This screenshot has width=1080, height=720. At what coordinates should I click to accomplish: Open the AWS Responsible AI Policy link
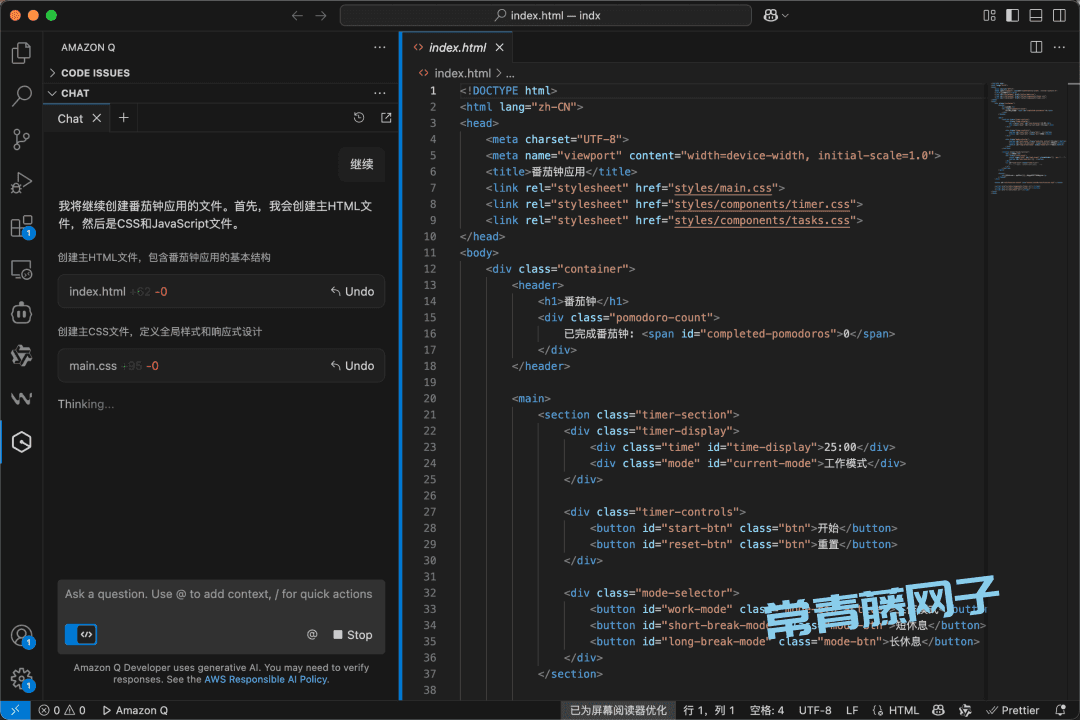266,679
